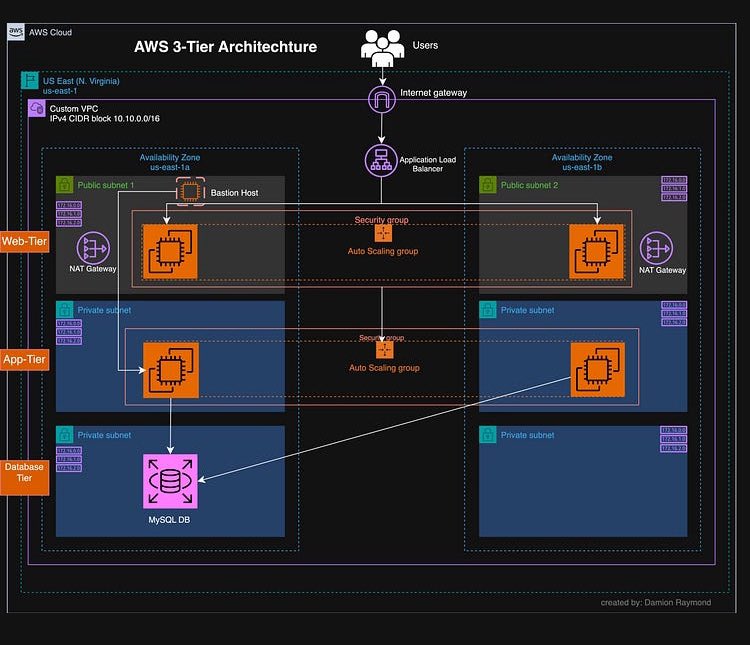Select the App-Tier private subnet lock in us-east-1a
The height and width of the screenshot is (645, 750).
65,310
